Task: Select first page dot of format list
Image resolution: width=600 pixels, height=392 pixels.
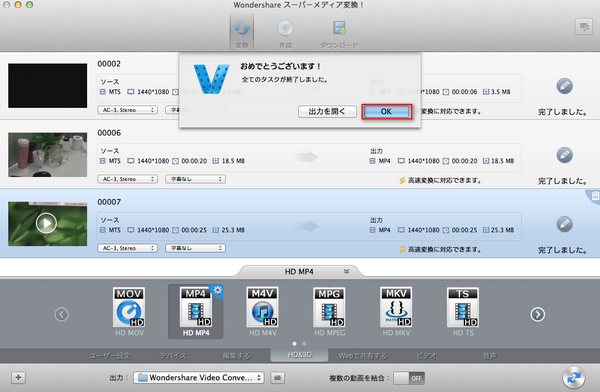Action: click(x=294, y=343)
